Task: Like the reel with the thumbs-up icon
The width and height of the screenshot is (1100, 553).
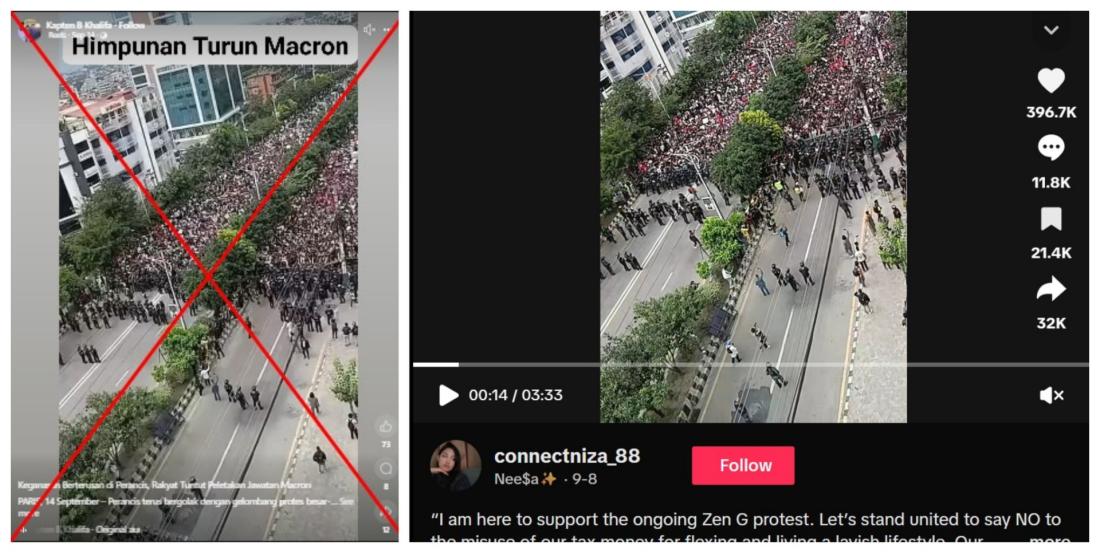Action: 385,426
